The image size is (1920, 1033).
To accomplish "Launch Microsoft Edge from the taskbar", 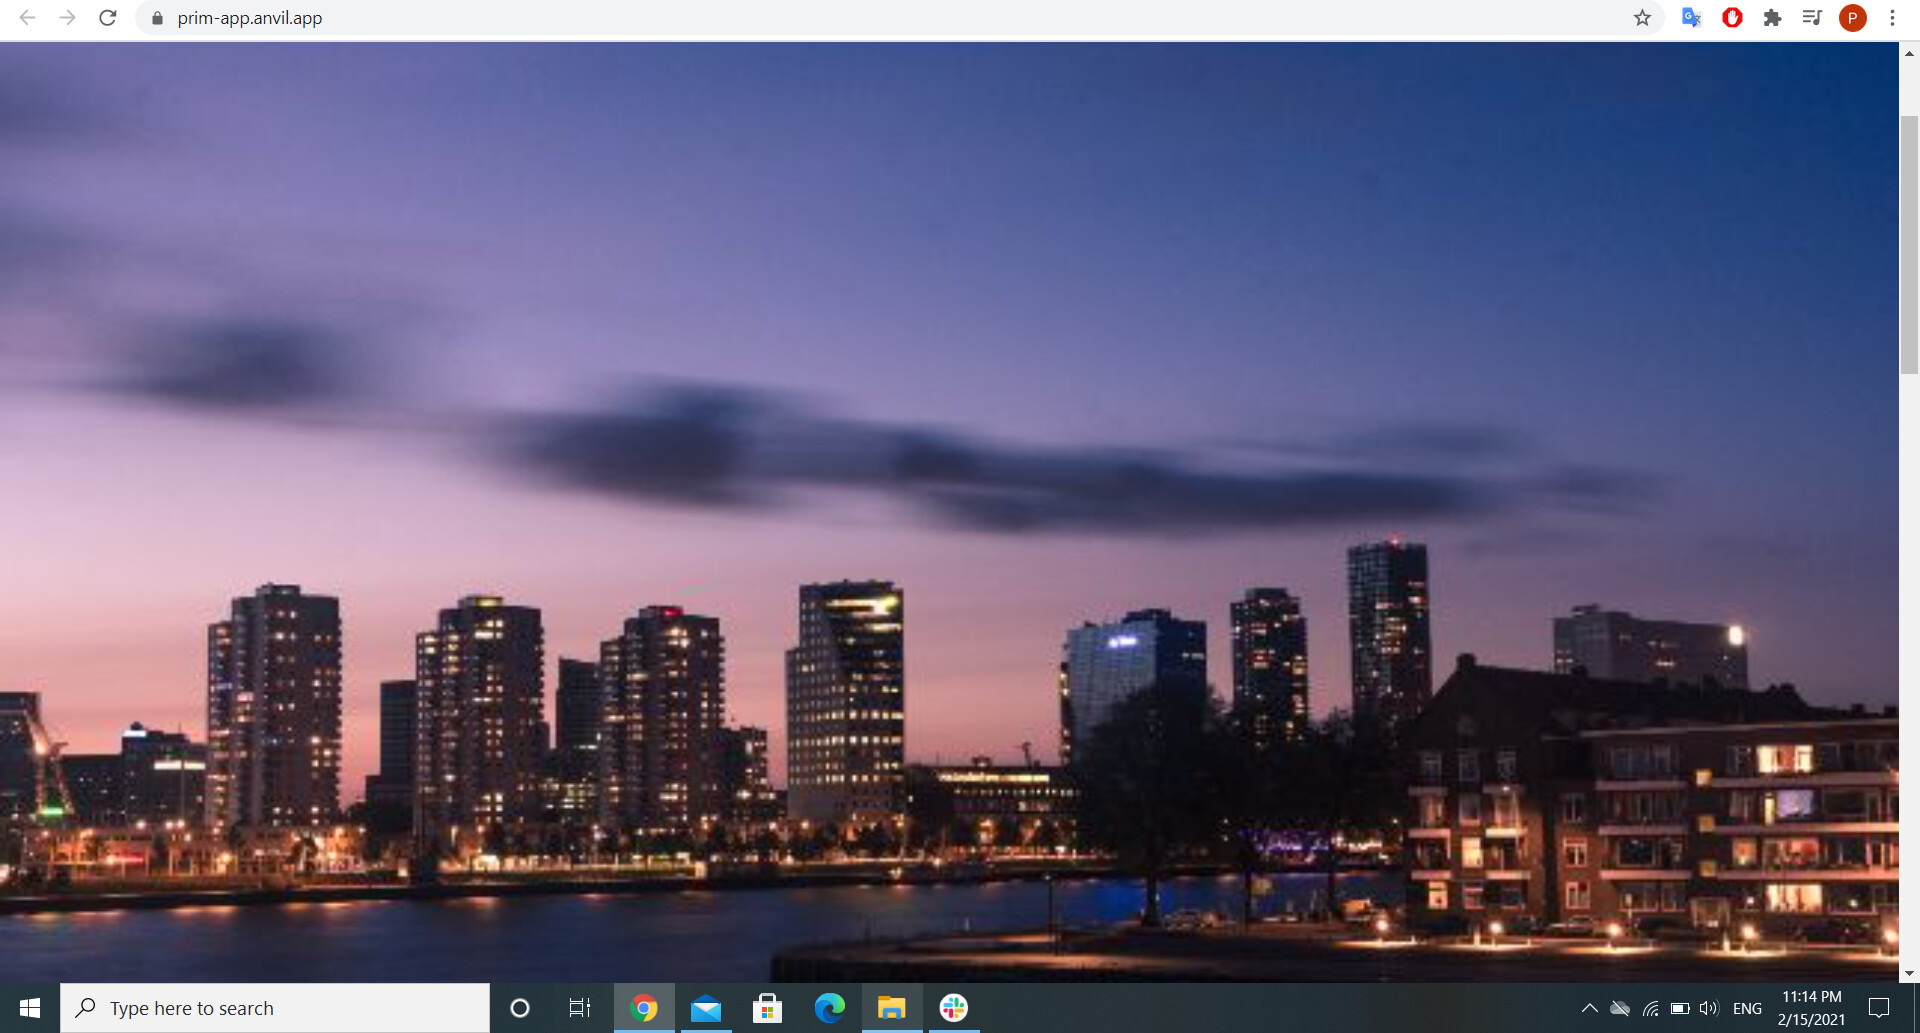I will (x=829, y=1008).
